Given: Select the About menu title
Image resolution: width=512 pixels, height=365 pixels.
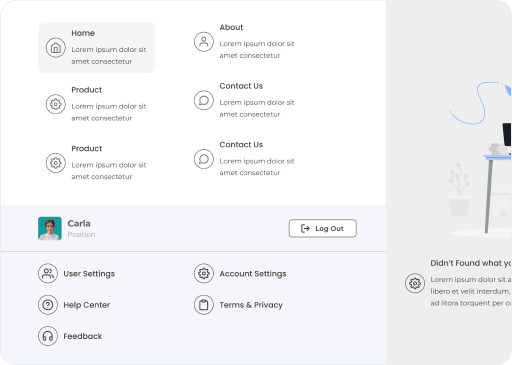Looking at the screenshot, I should pos(231,27).
